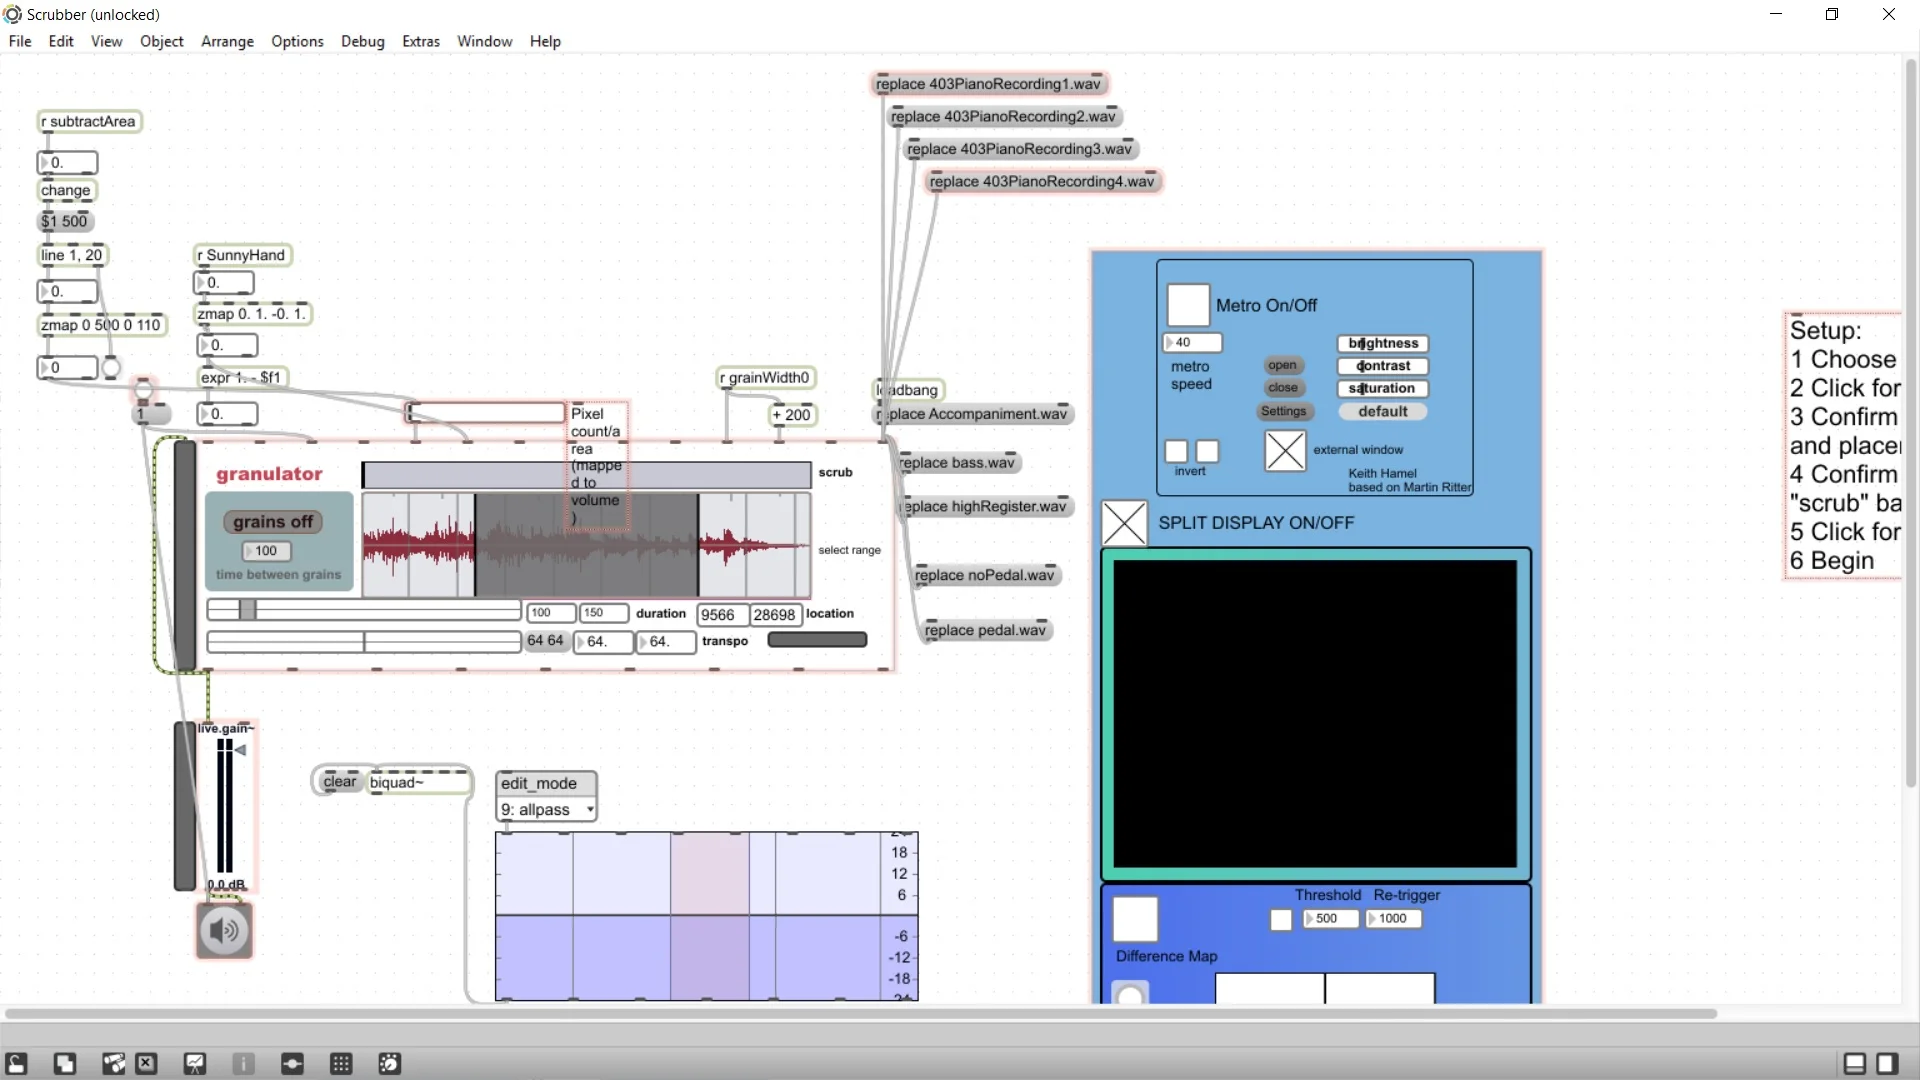Click the X icon in bottom toolbar
This screenshot has width=1920, height=1080.
147,1064
